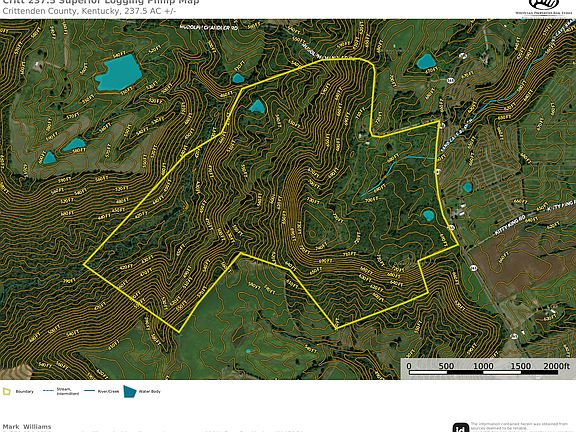The width and height of the screenshot is (576, 432).
Task: Select the 'River/Creek' legend label
Action: click(108, 392)
